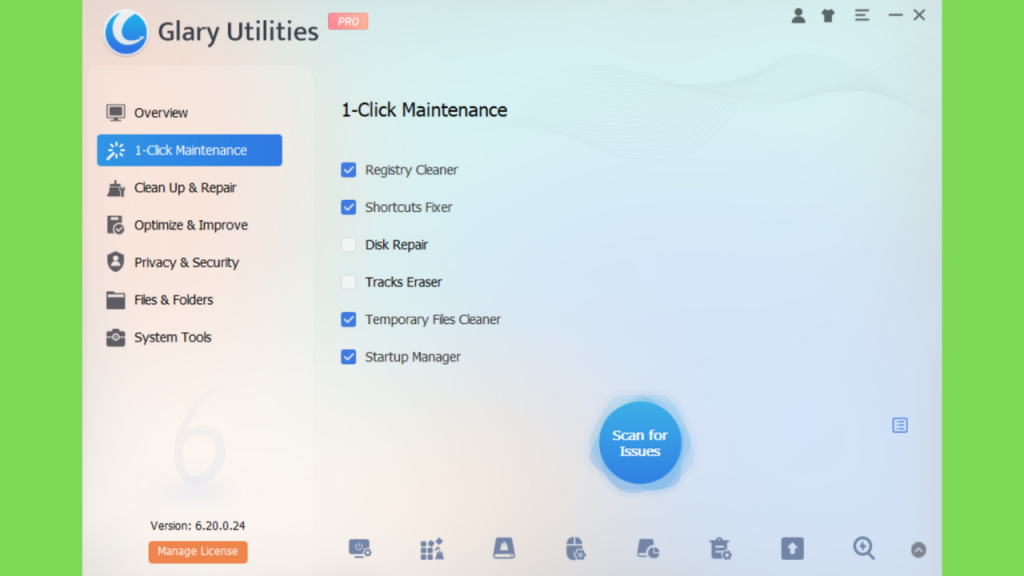Open the list options icon beside the scan button
The height and width of the screenshot is (576, 1024).
900,425
